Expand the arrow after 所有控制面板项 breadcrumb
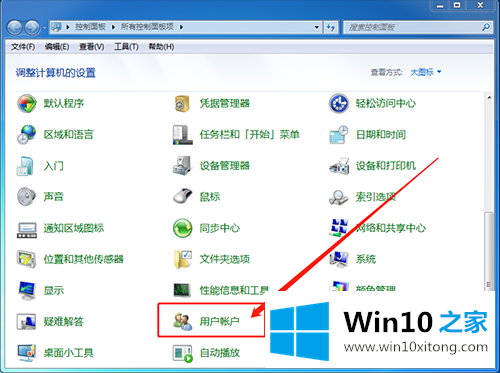The image size is (500, 373). coord(181,27)
